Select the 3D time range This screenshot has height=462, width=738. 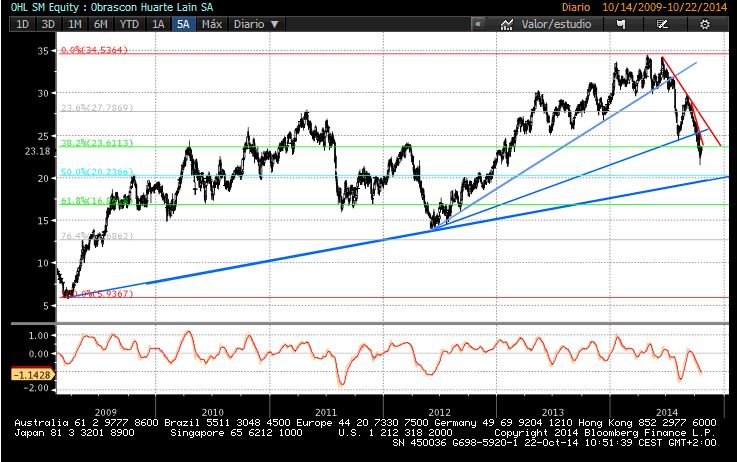coord(48,24)
